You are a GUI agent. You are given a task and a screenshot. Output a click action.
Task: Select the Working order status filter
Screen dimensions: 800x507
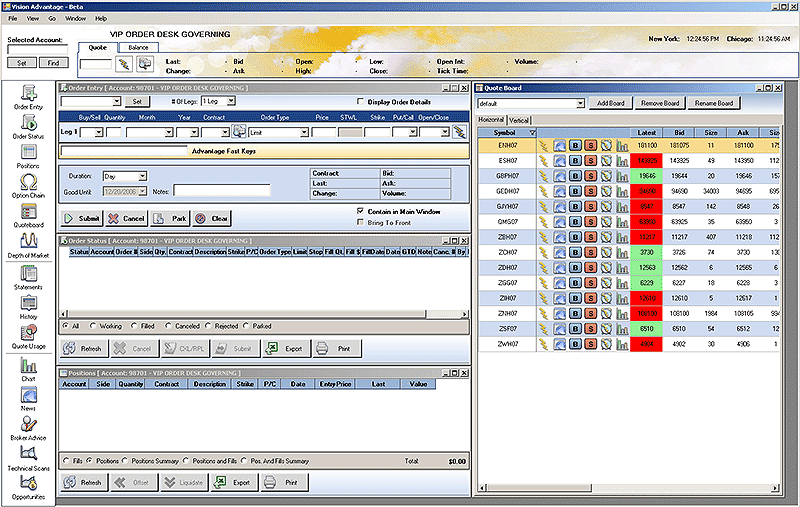pyautogui.click(x=92, y=326)
